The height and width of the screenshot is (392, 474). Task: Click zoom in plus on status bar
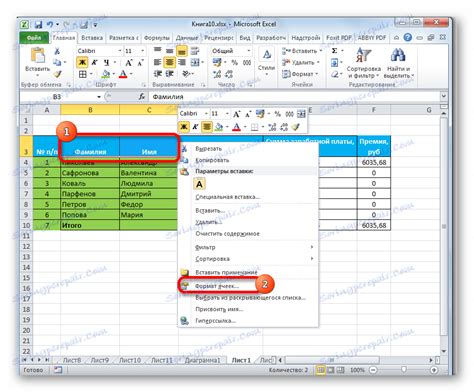434,370
